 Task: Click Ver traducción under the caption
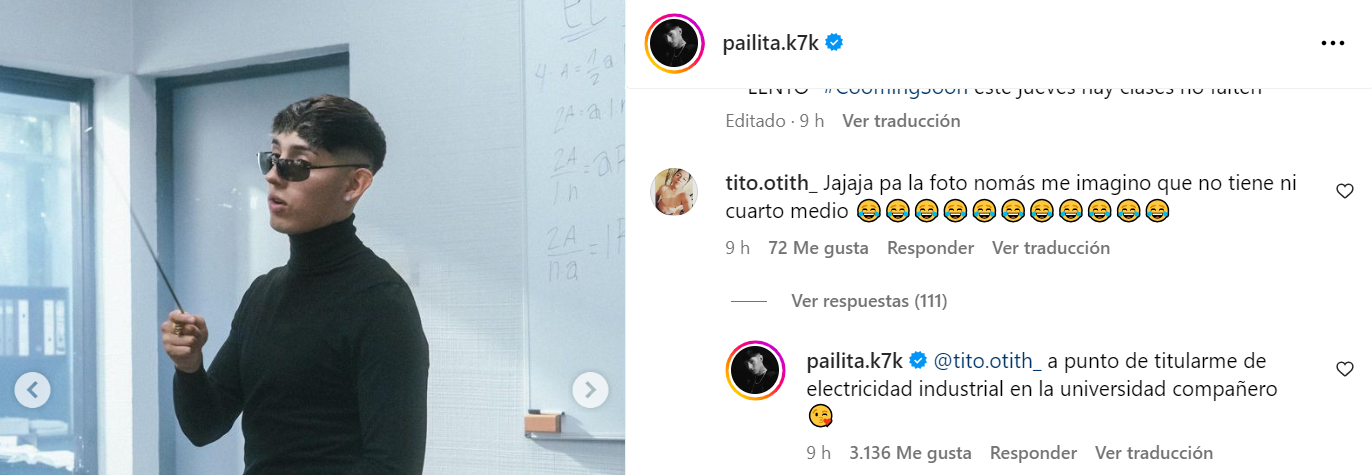tap(901, 121)
